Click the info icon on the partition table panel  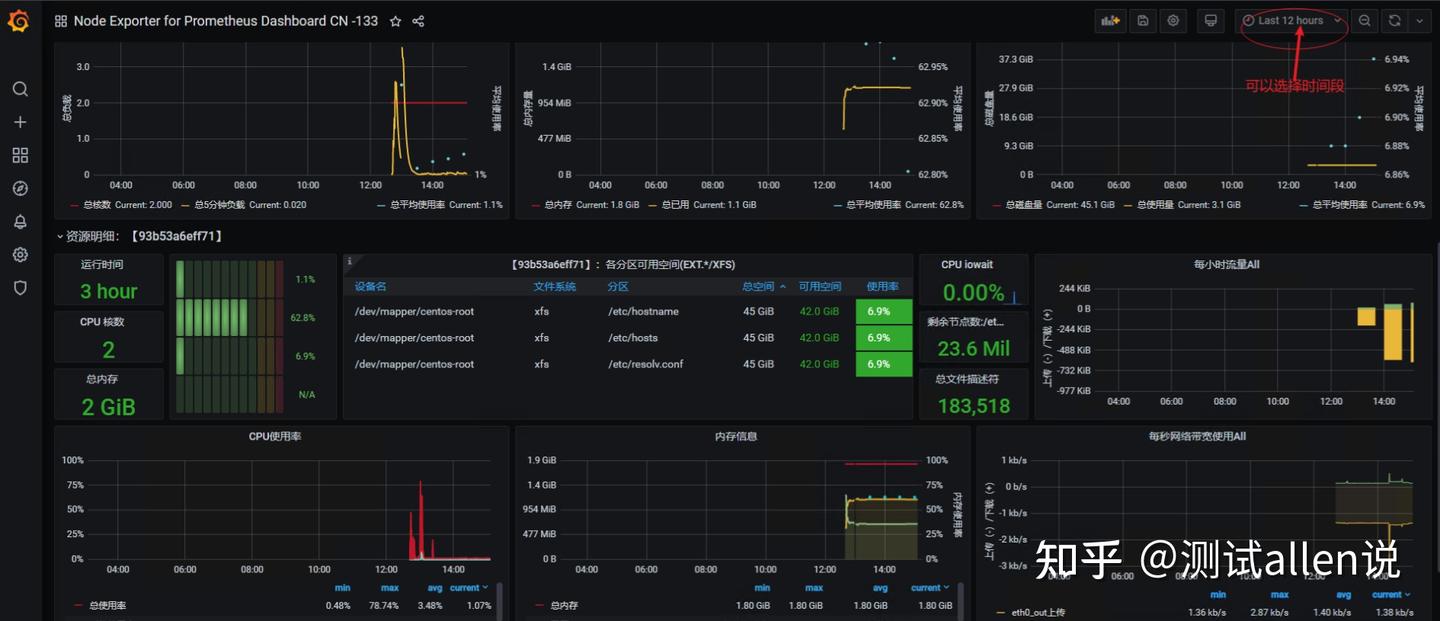tap(350, 261)
